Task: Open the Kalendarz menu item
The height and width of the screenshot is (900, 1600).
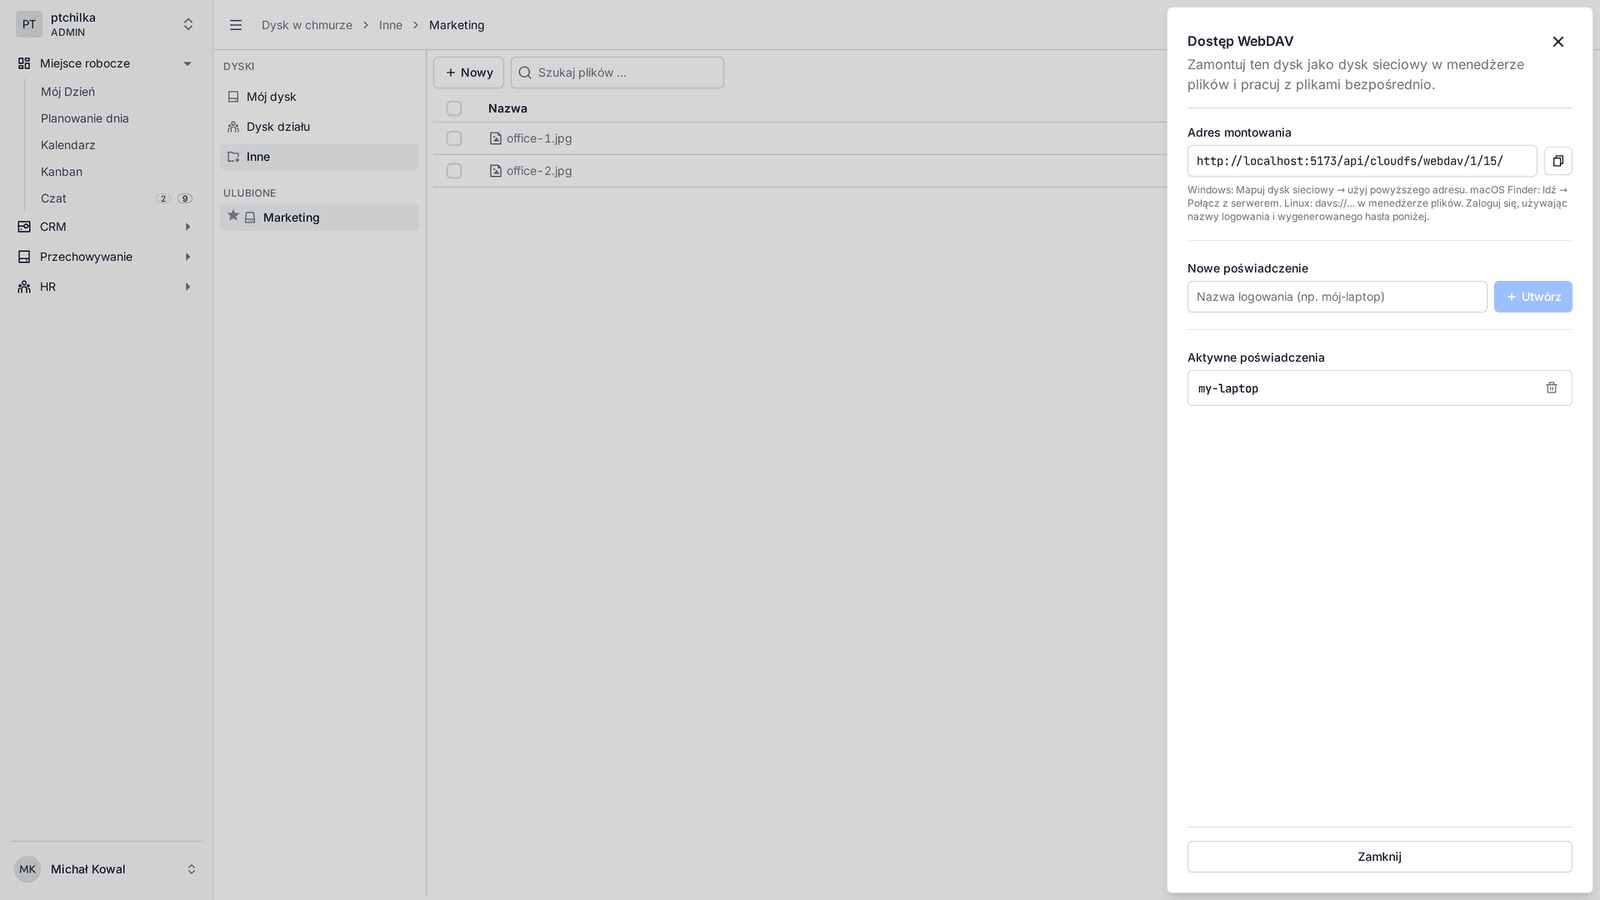Action: (x=68, y=145)
